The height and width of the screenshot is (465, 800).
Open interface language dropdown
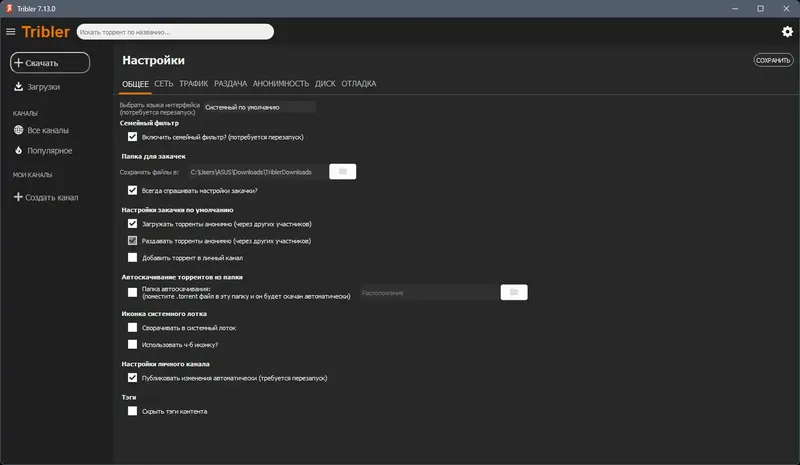tap(260, 107)
